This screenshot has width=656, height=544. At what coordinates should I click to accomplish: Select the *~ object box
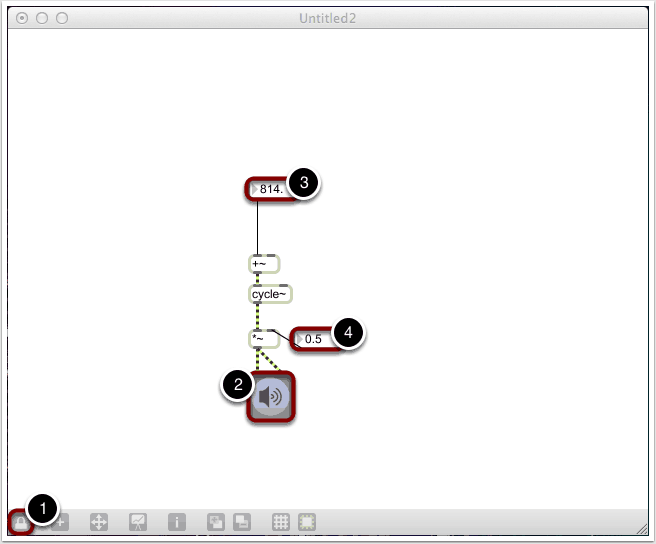[264, 339]
